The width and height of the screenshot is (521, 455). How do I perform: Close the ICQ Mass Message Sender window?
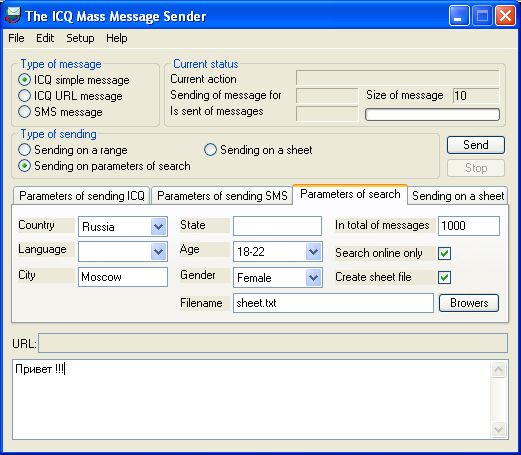coord(505,16)
